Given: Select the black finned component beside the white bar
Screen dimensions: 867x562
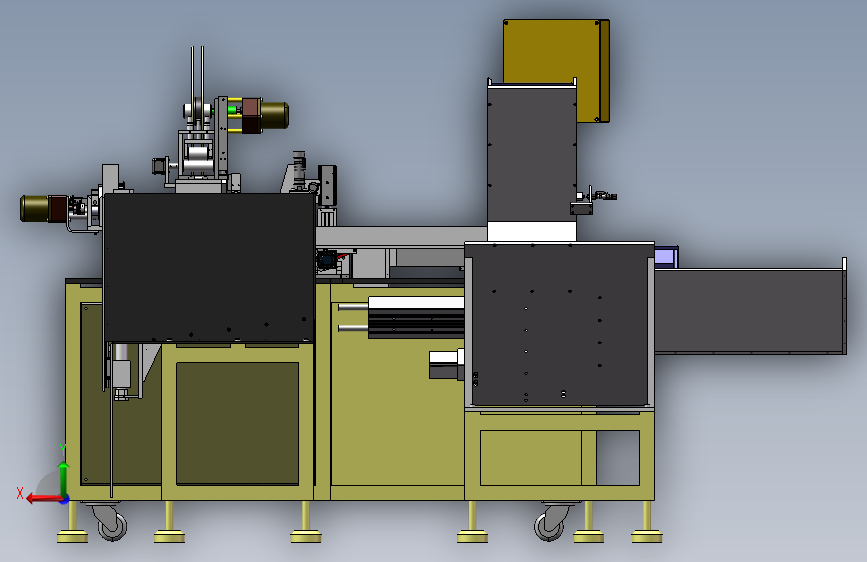Looking at the screenshot, I should coord(416,323).
